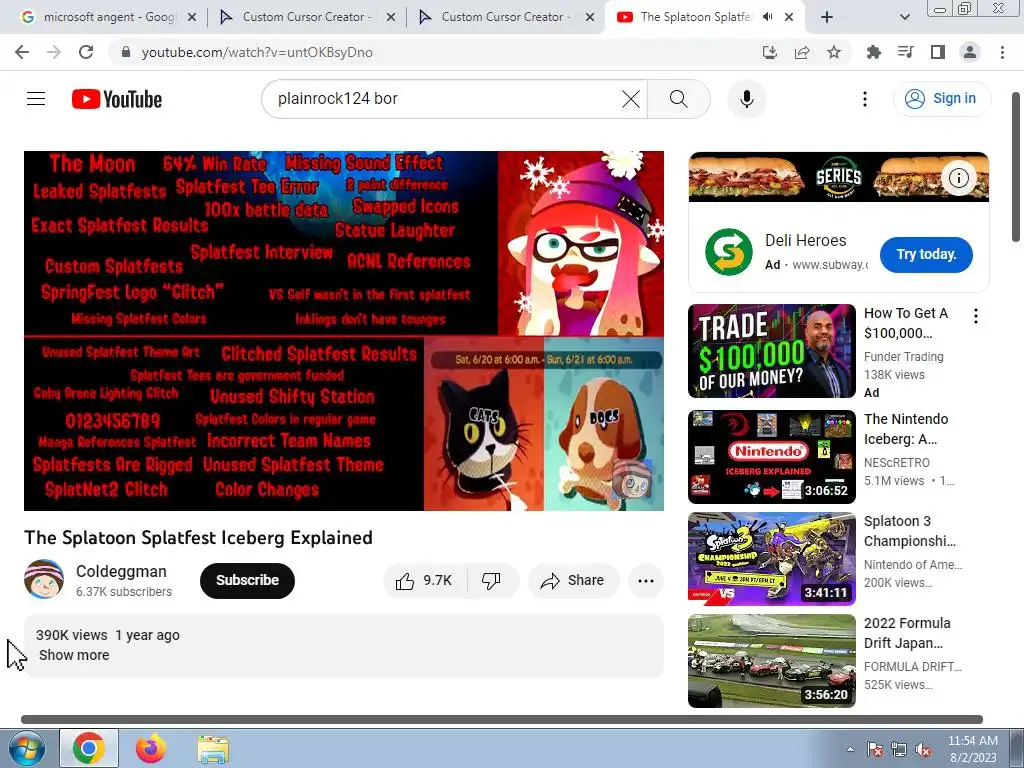Expand the tab search dropdown arrow
This screenshot has width=1024, height=768.
coord(904,18)
